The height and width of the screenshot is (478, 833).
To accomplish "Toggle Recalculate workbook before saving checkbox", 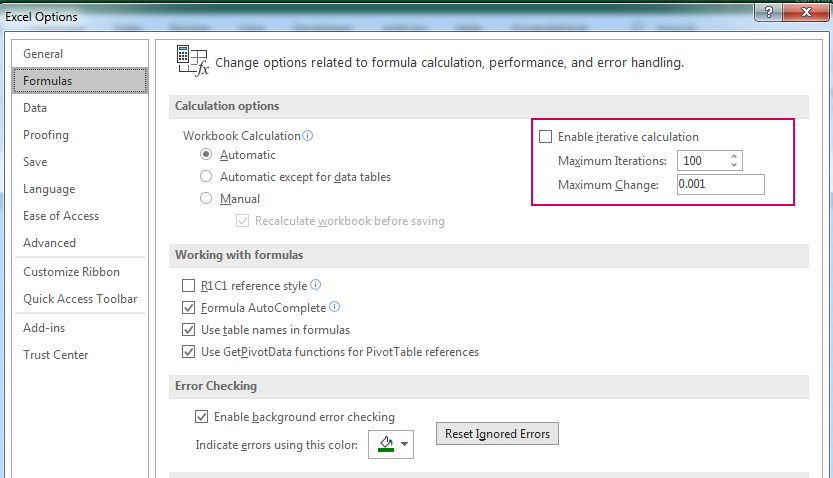I will pyautogui.click(x=242, y=221).
